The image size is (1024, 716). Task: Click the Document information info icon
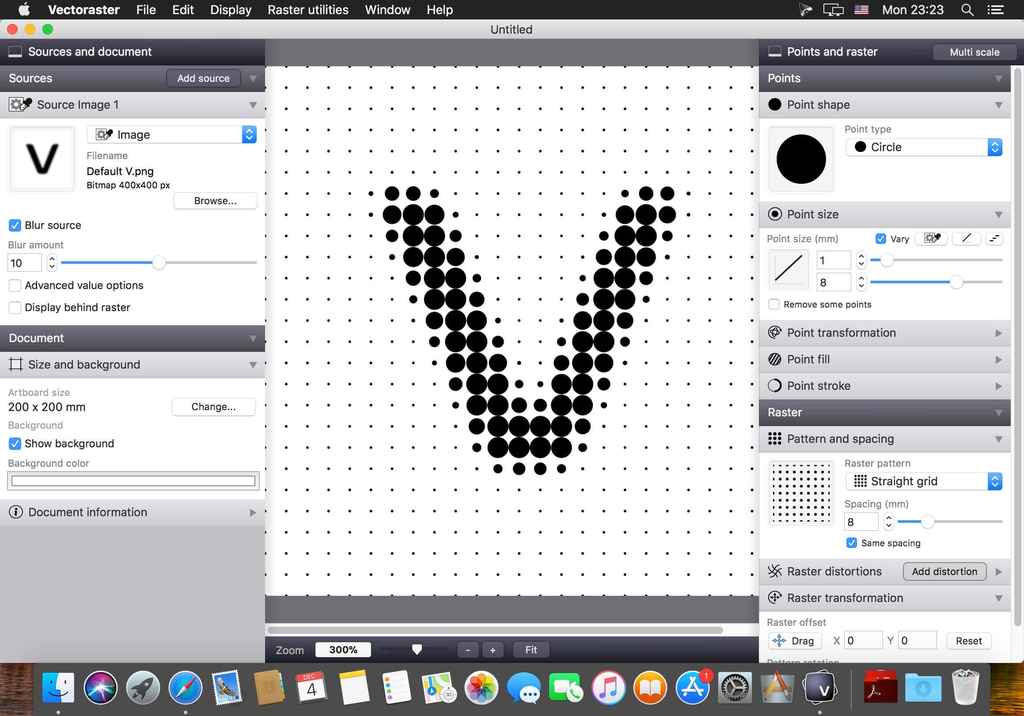click(16, 512)
